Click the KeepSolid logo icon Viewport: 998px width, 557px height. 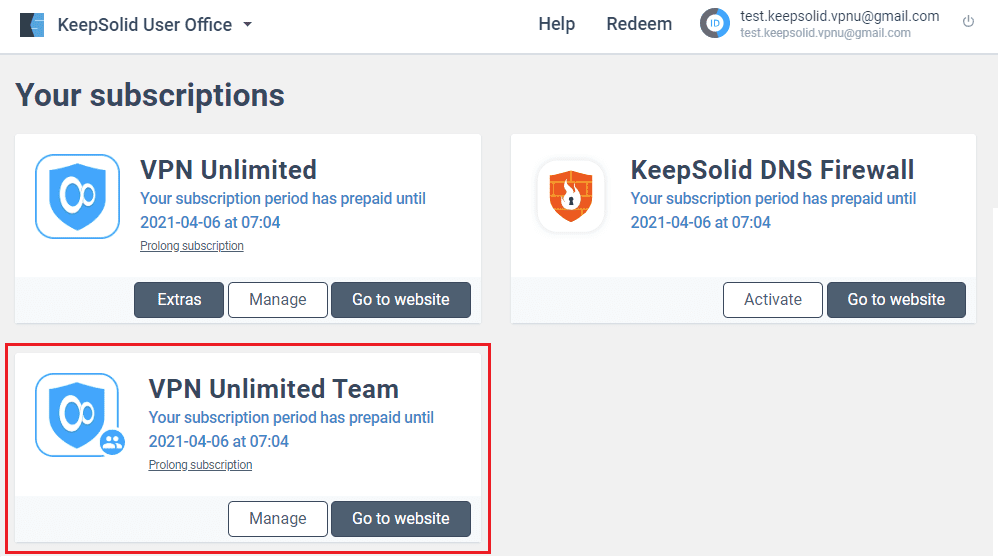pos(32,25)
